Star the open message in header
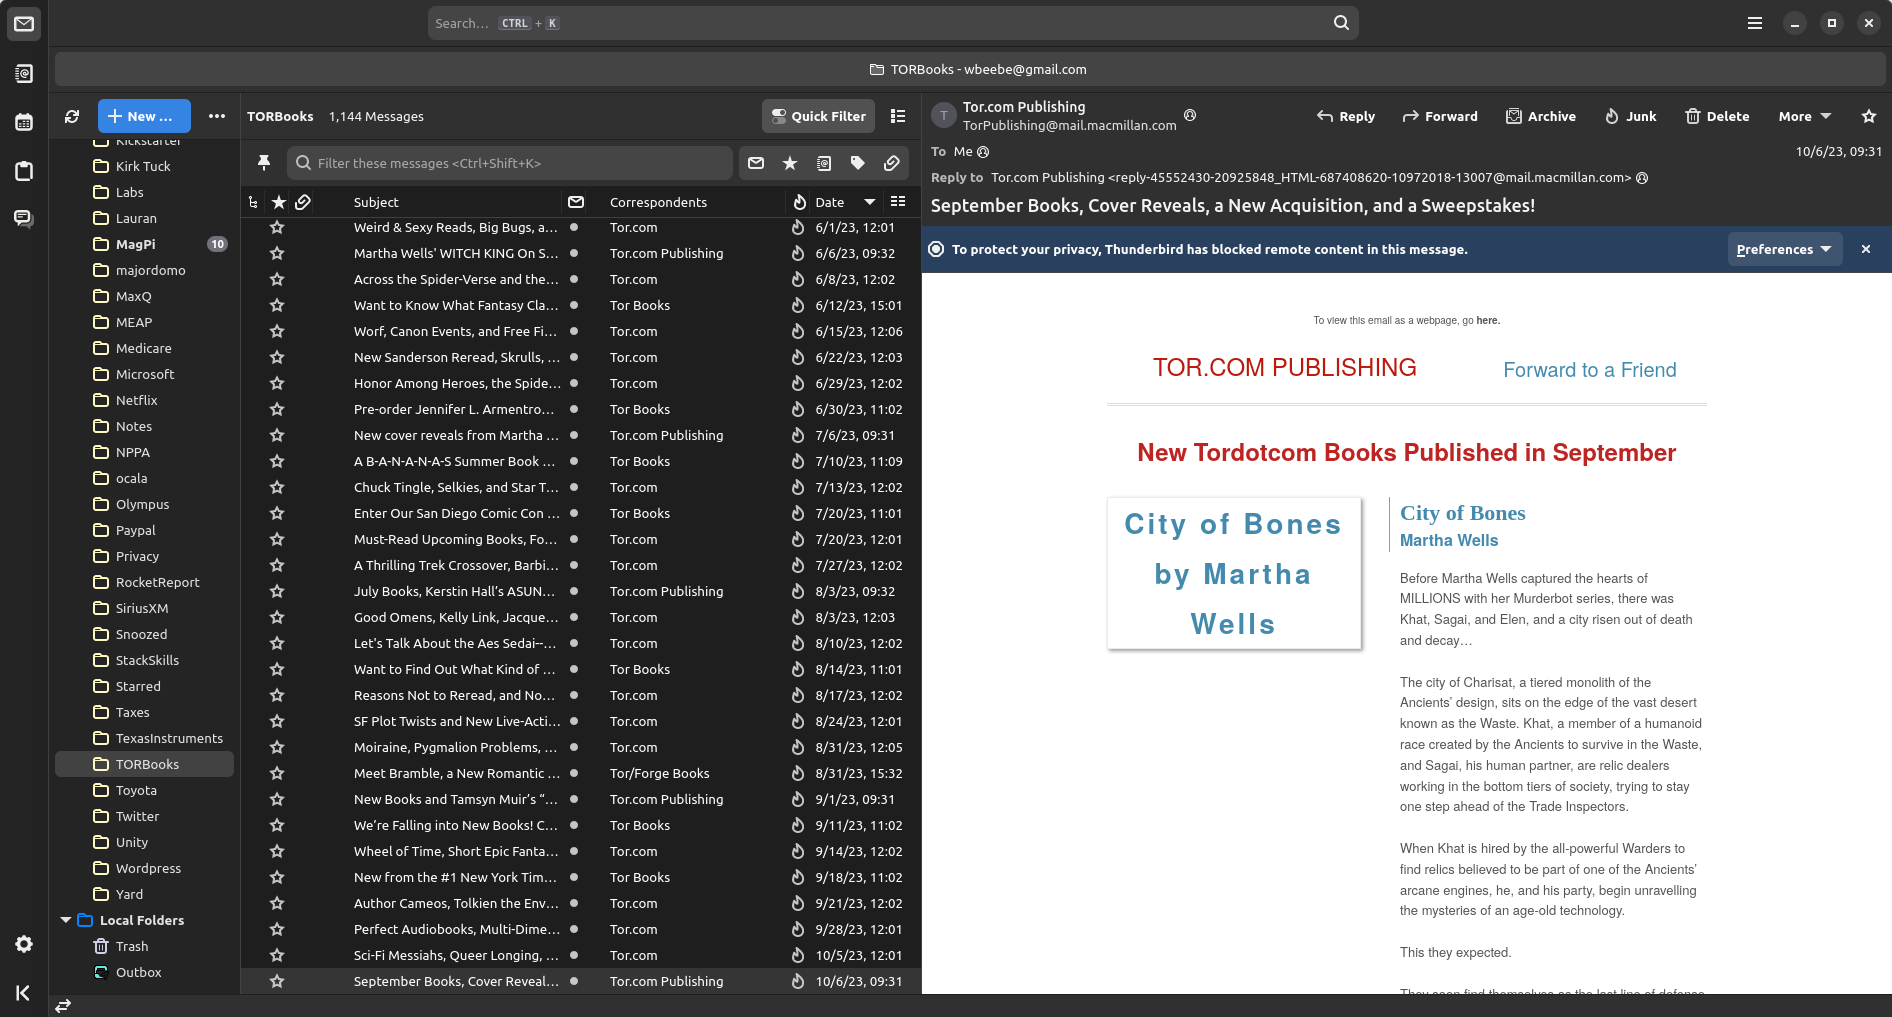The image size is (1892, 1017). 1869,116
